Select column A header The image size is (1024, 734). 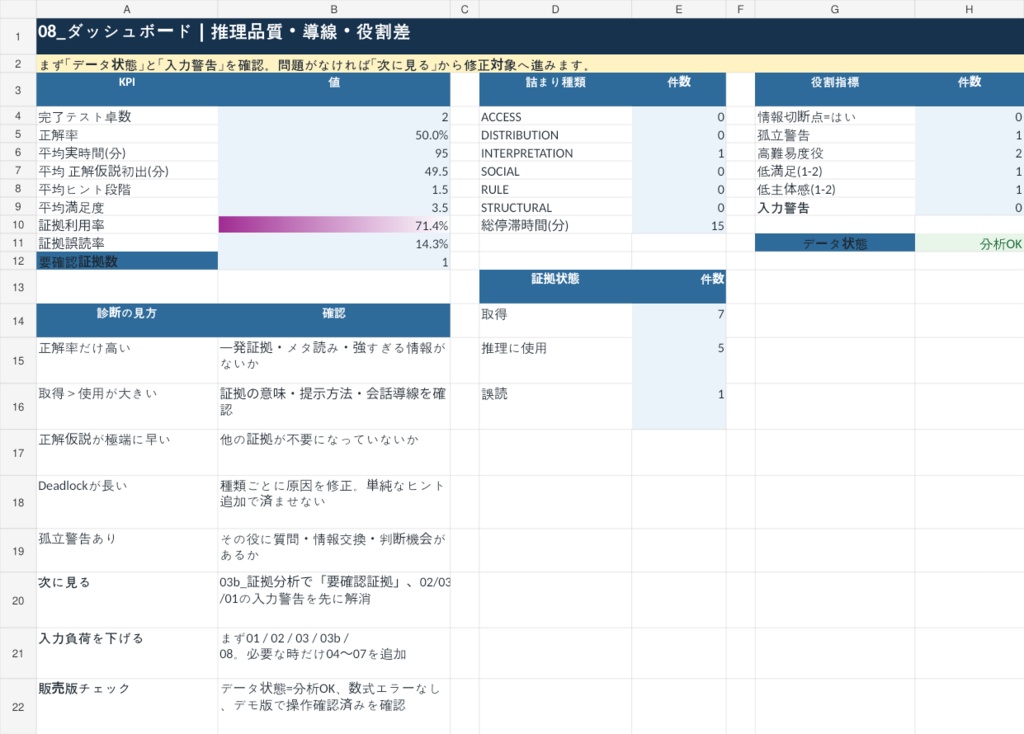127,9
